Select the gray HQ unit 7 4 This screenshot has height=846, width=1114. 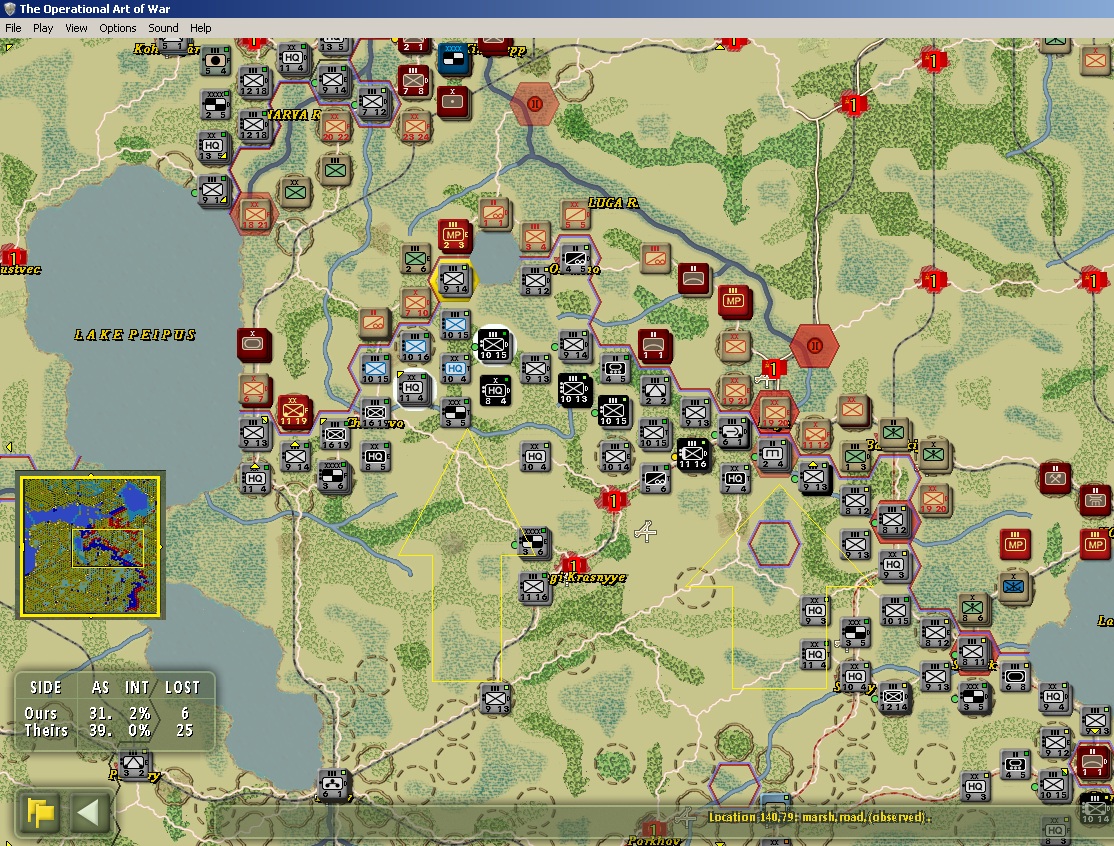coord(734,479)
